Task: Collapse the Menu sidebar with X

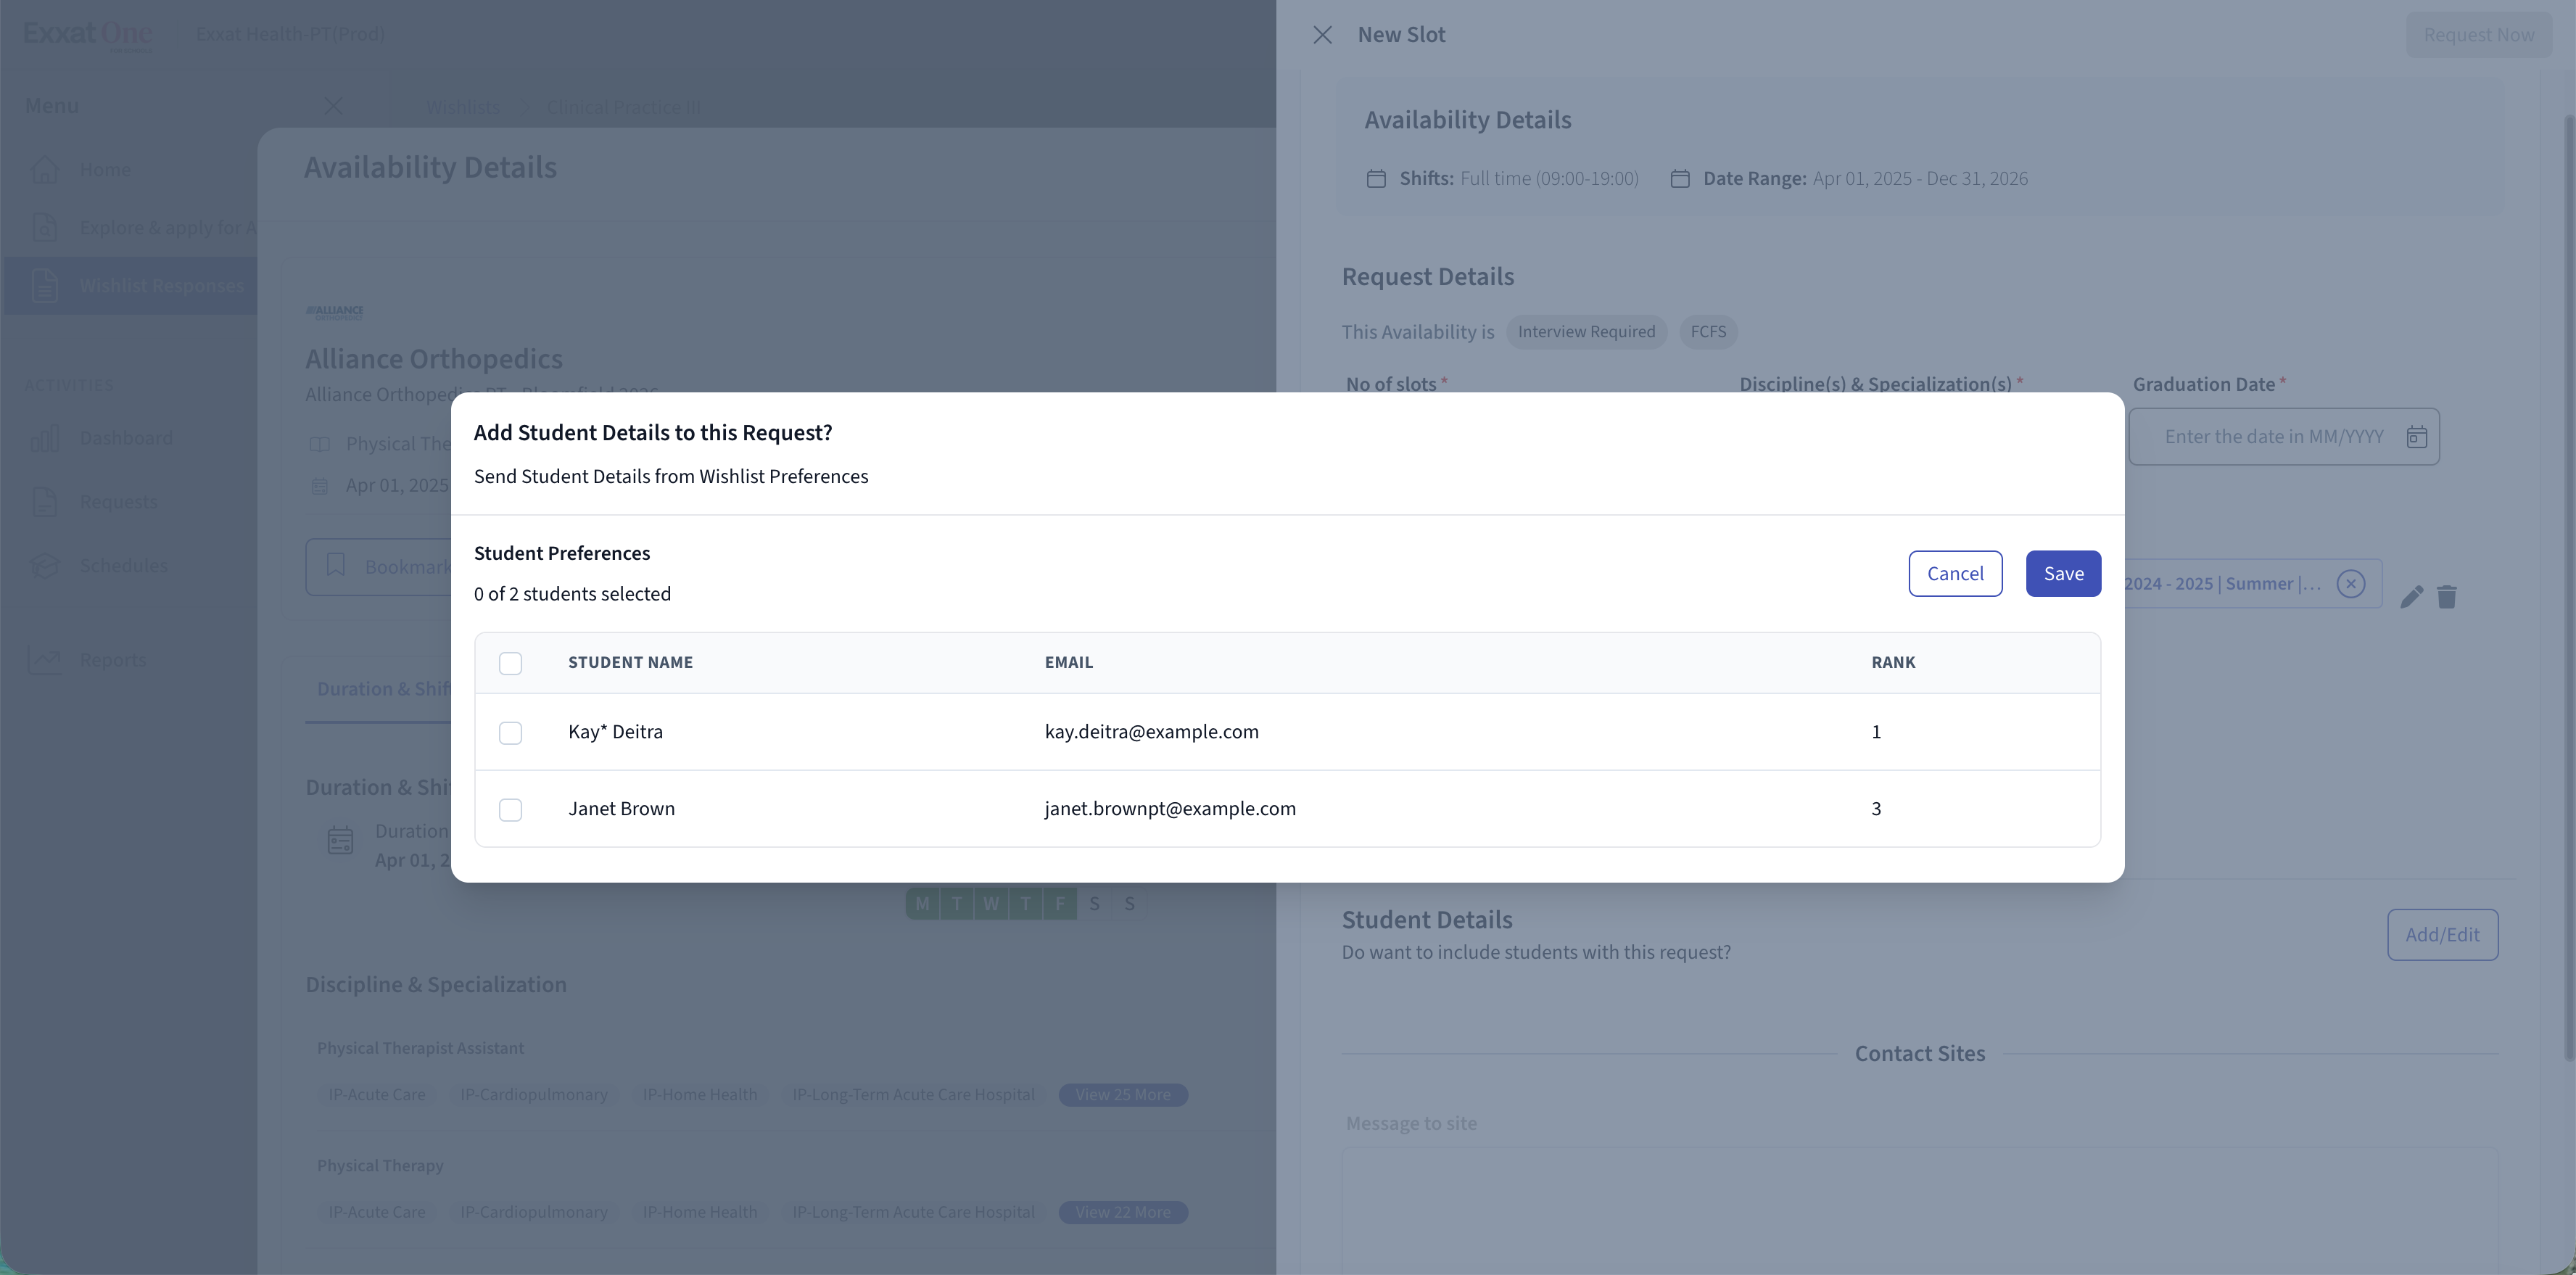Action: tap(334, 106)
